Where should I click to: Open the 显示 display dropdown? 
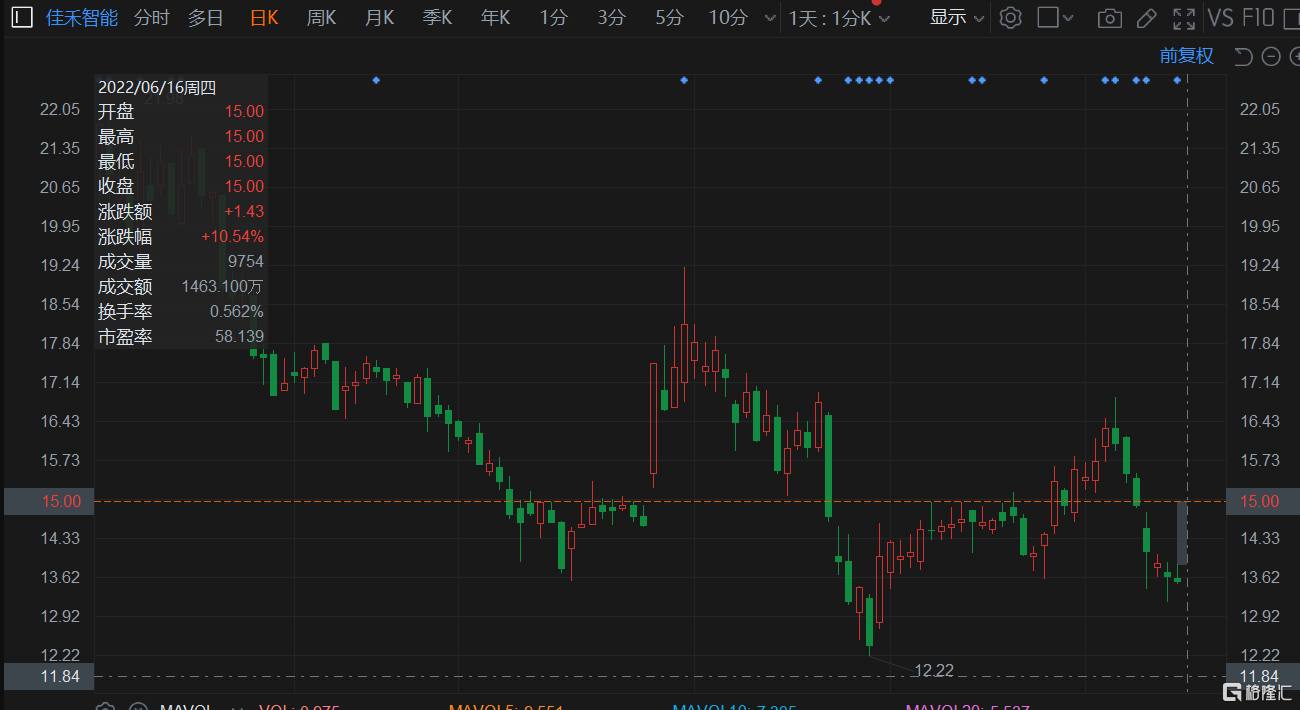click(x=957, y=17)
